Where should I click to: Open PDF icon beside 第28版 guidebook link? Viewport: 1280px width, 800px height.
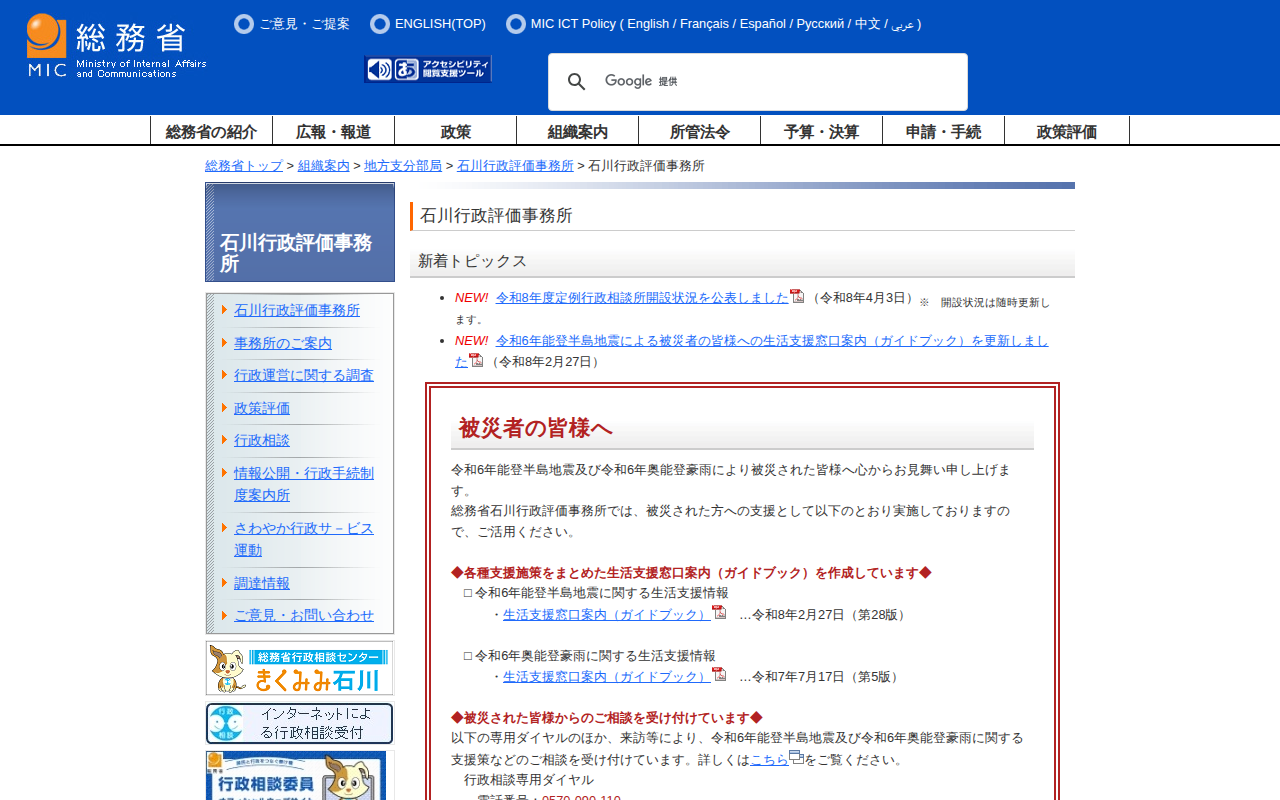coord(719,612)
